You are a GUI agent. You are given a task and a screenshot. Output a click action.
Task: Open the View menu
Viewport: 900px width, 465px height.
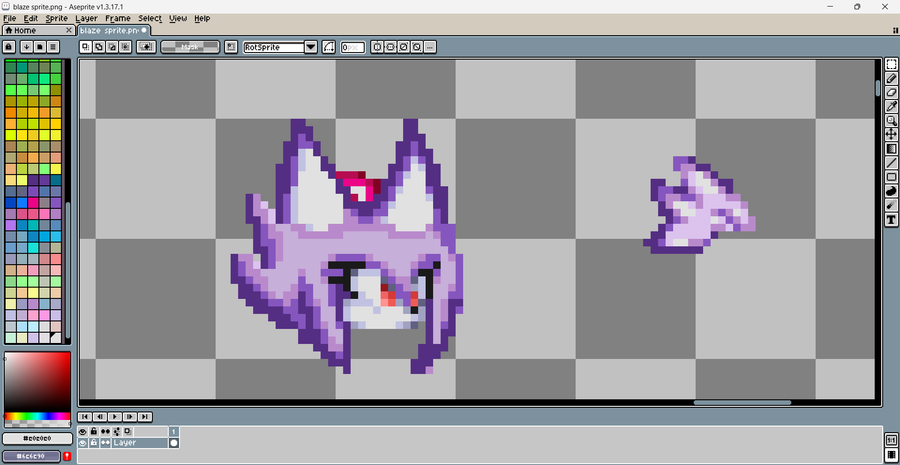(x=178, y=18)
